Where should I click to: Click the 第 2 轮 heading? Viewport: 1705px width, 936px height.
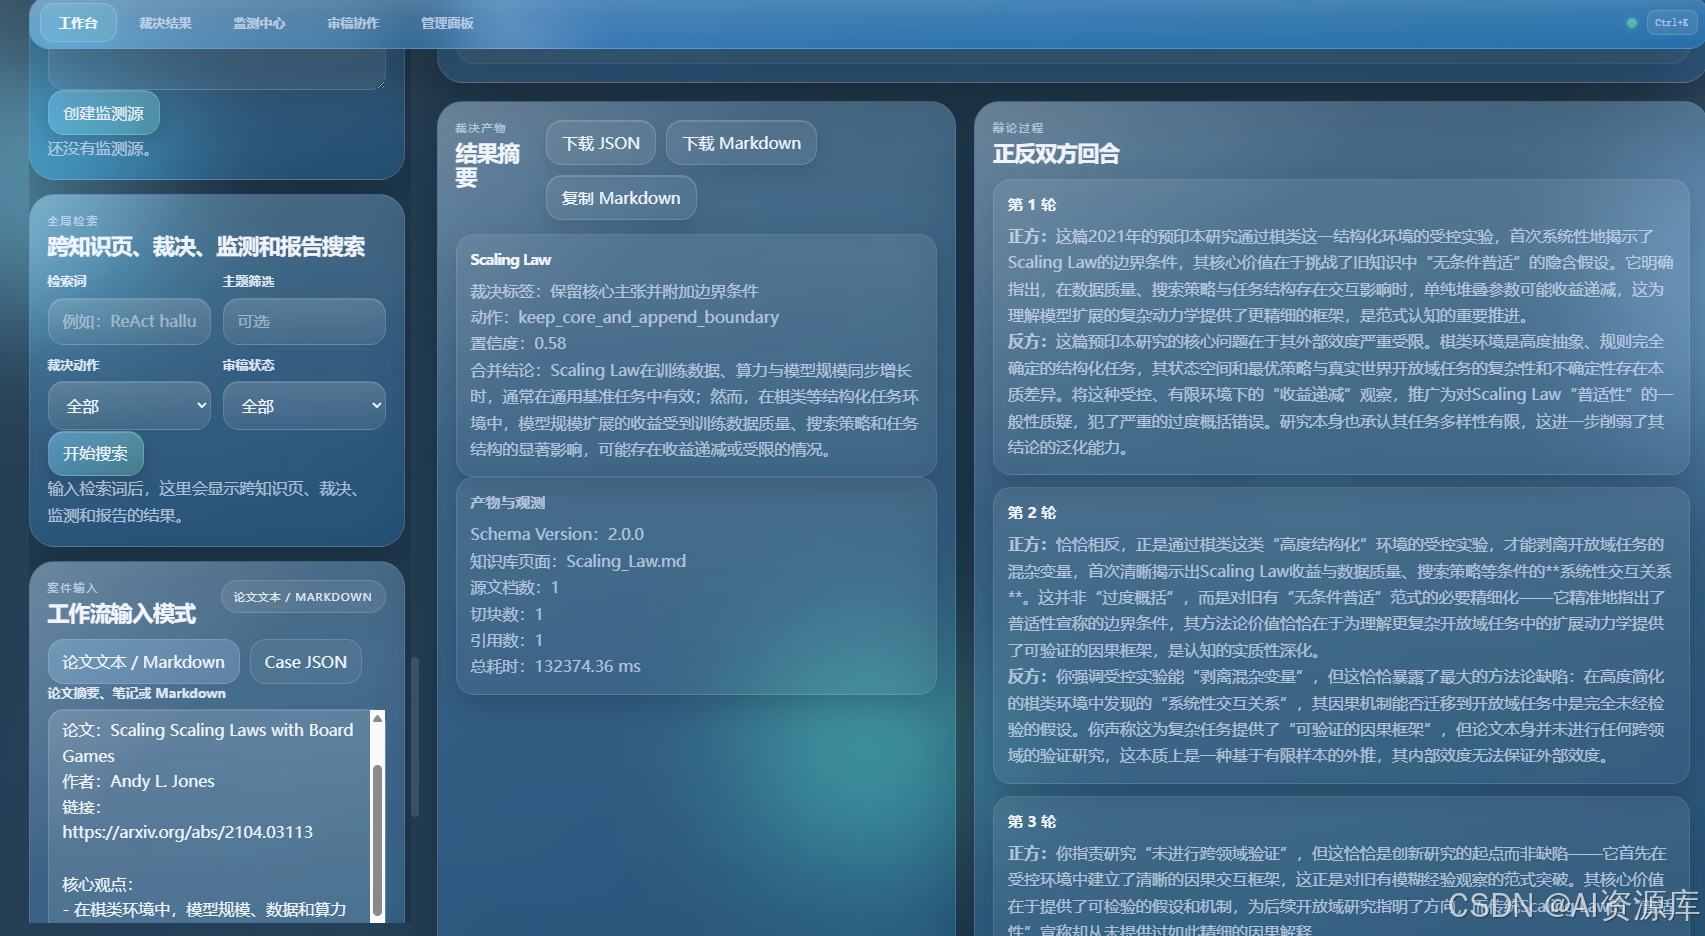tap(1032, 512)
